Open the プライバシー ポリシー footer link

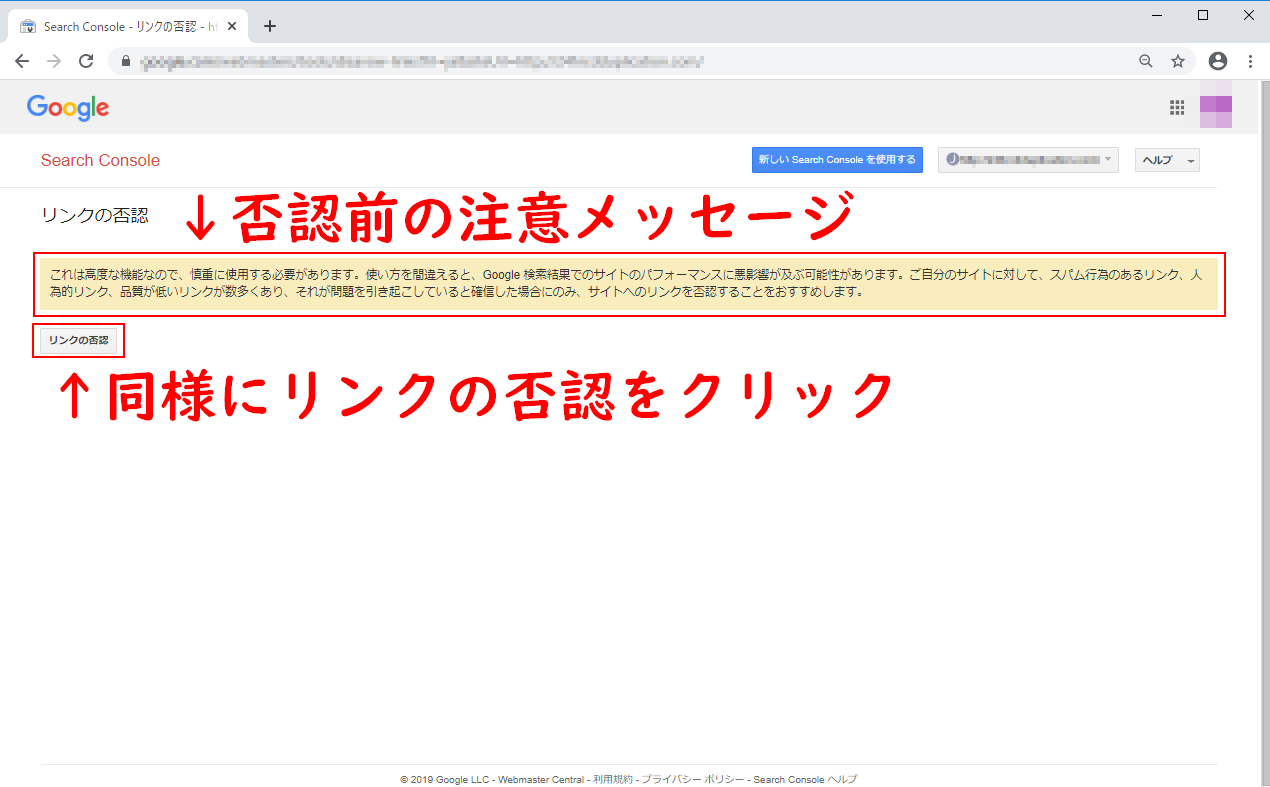point(693,780)
